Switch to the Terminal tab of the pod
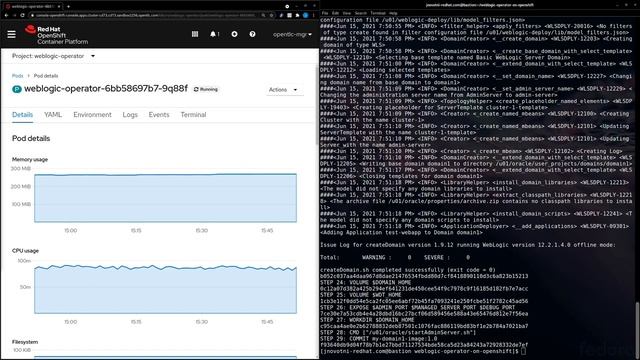 coord(193,115)
